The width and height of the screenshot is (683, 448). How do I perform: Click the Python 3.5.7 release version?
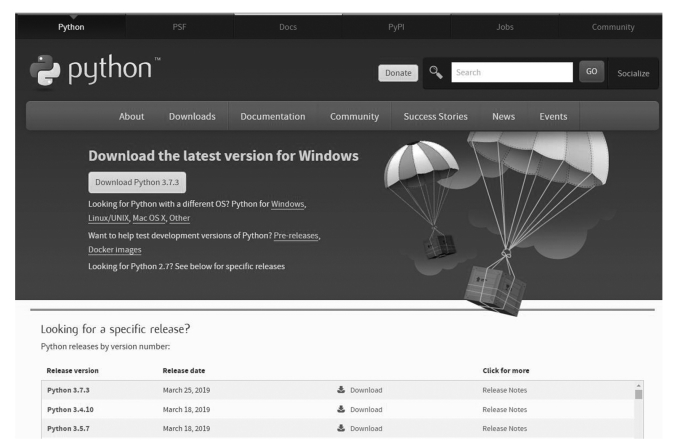(x=68, y=428)
